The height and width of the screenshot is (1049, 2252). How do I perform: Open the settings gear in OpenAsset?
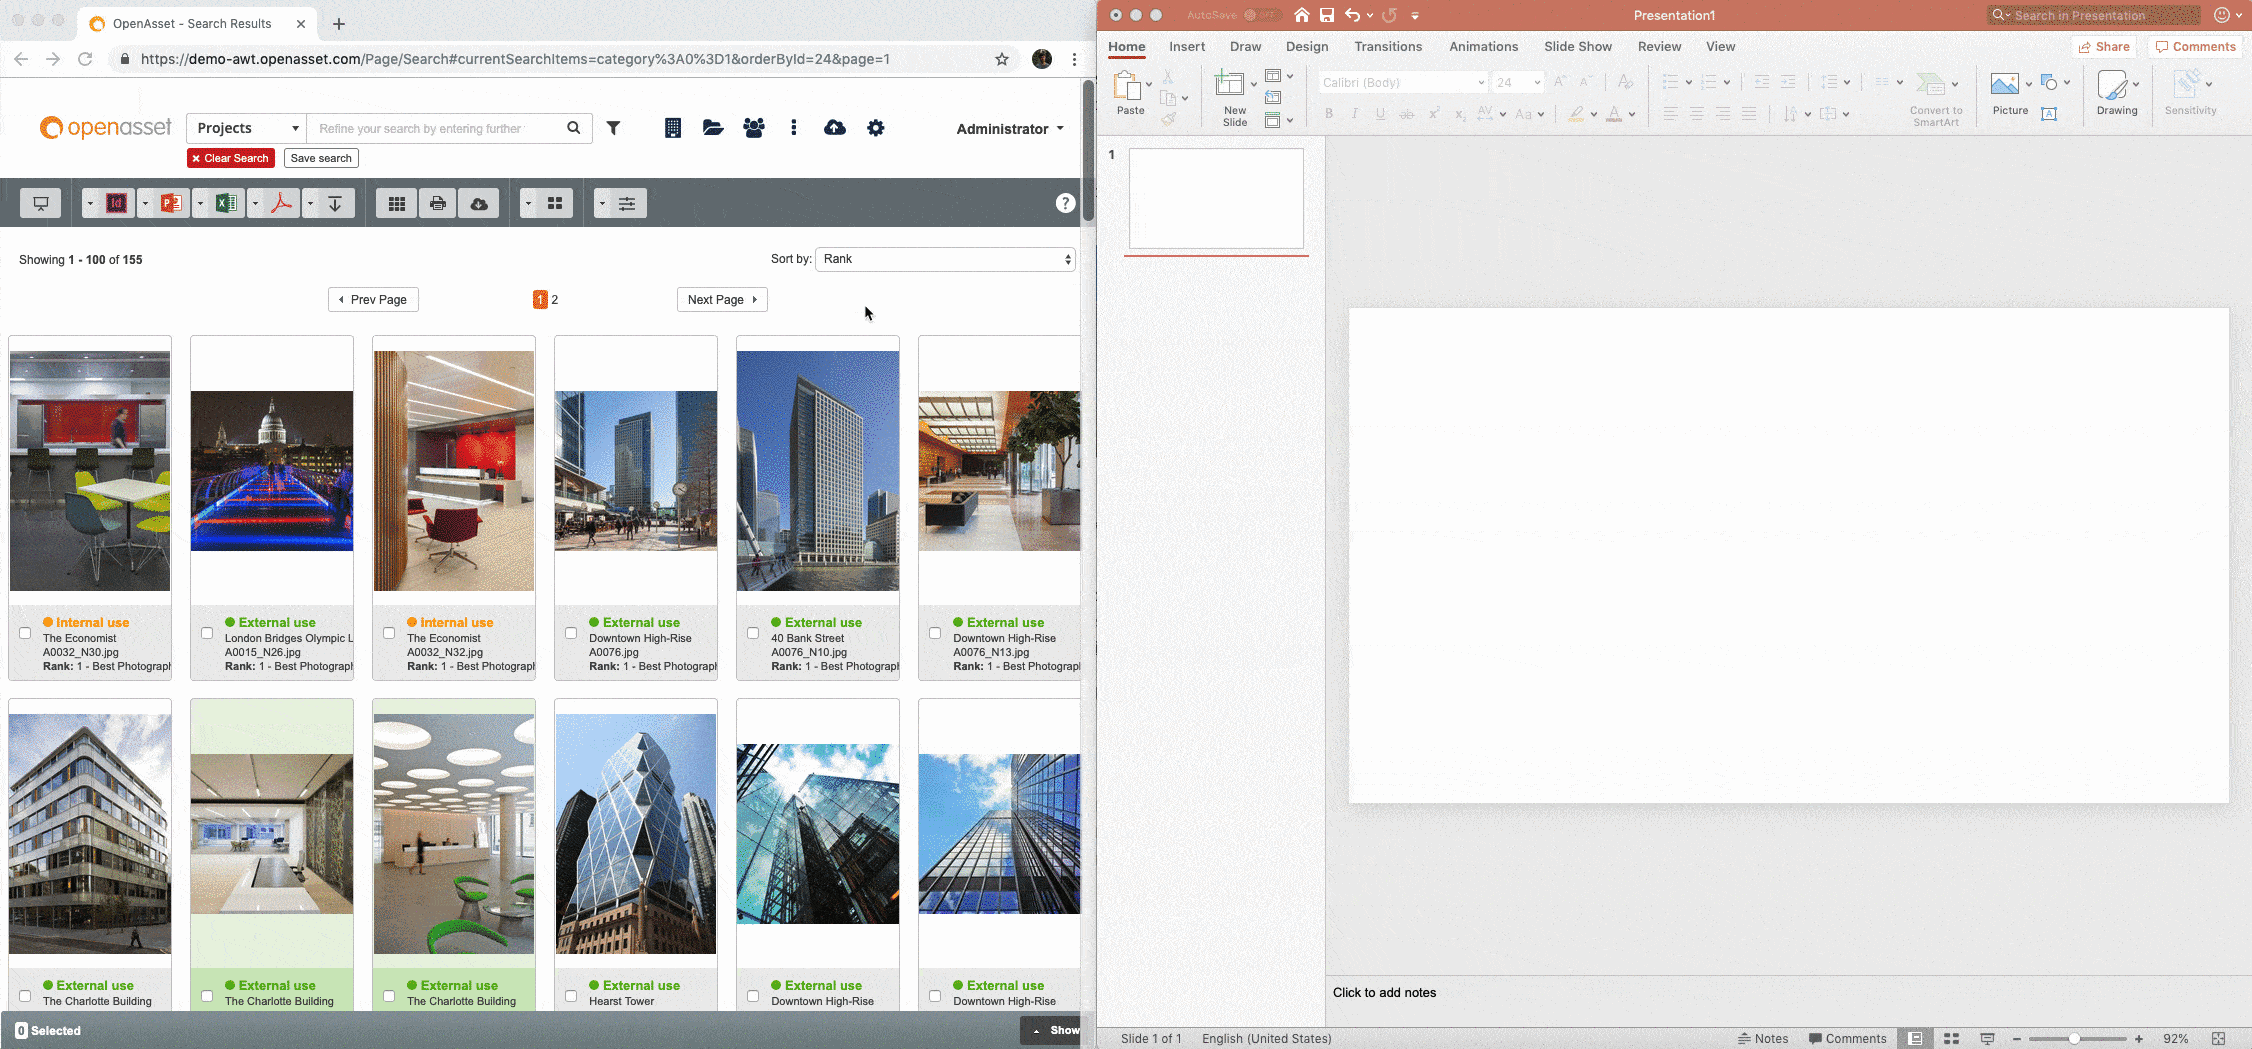pos(876,128)
